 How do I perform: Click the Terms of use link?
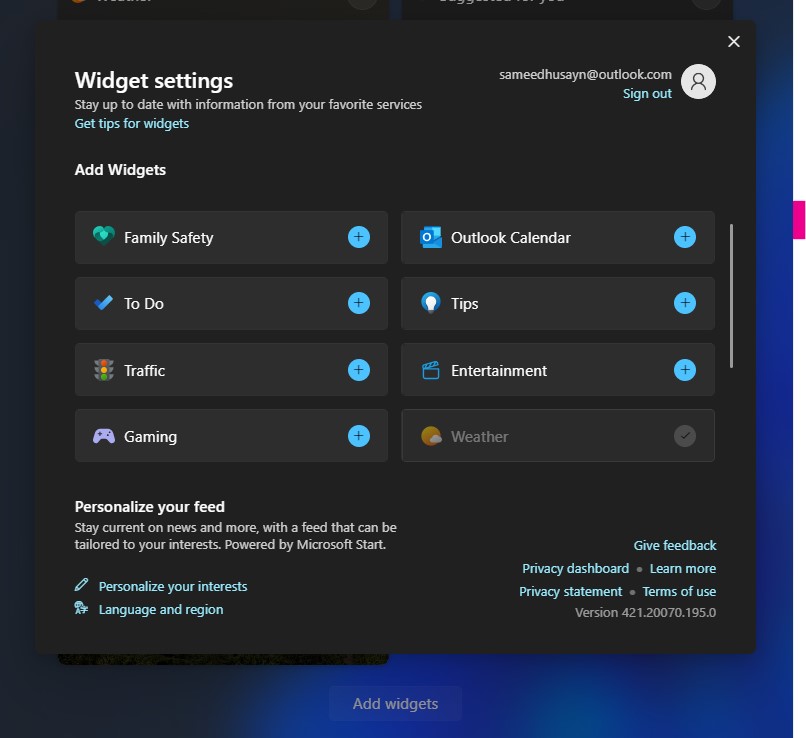click(x=679, y=592)
